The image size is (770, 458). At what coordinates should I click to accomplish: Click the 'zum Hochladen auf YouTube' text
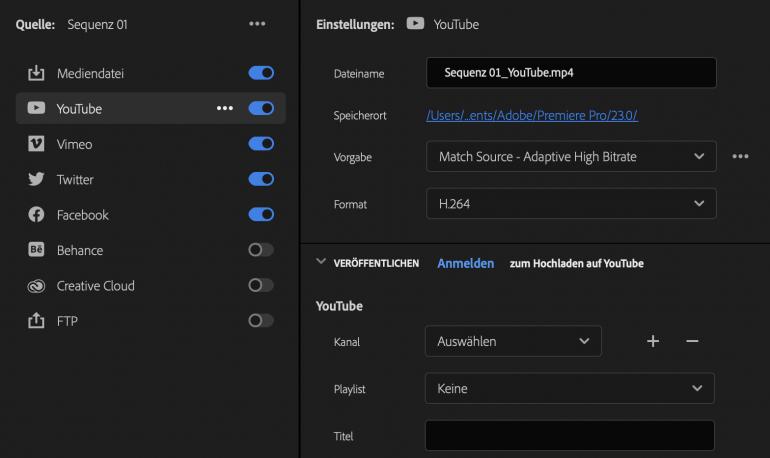(x=577, y=264)
